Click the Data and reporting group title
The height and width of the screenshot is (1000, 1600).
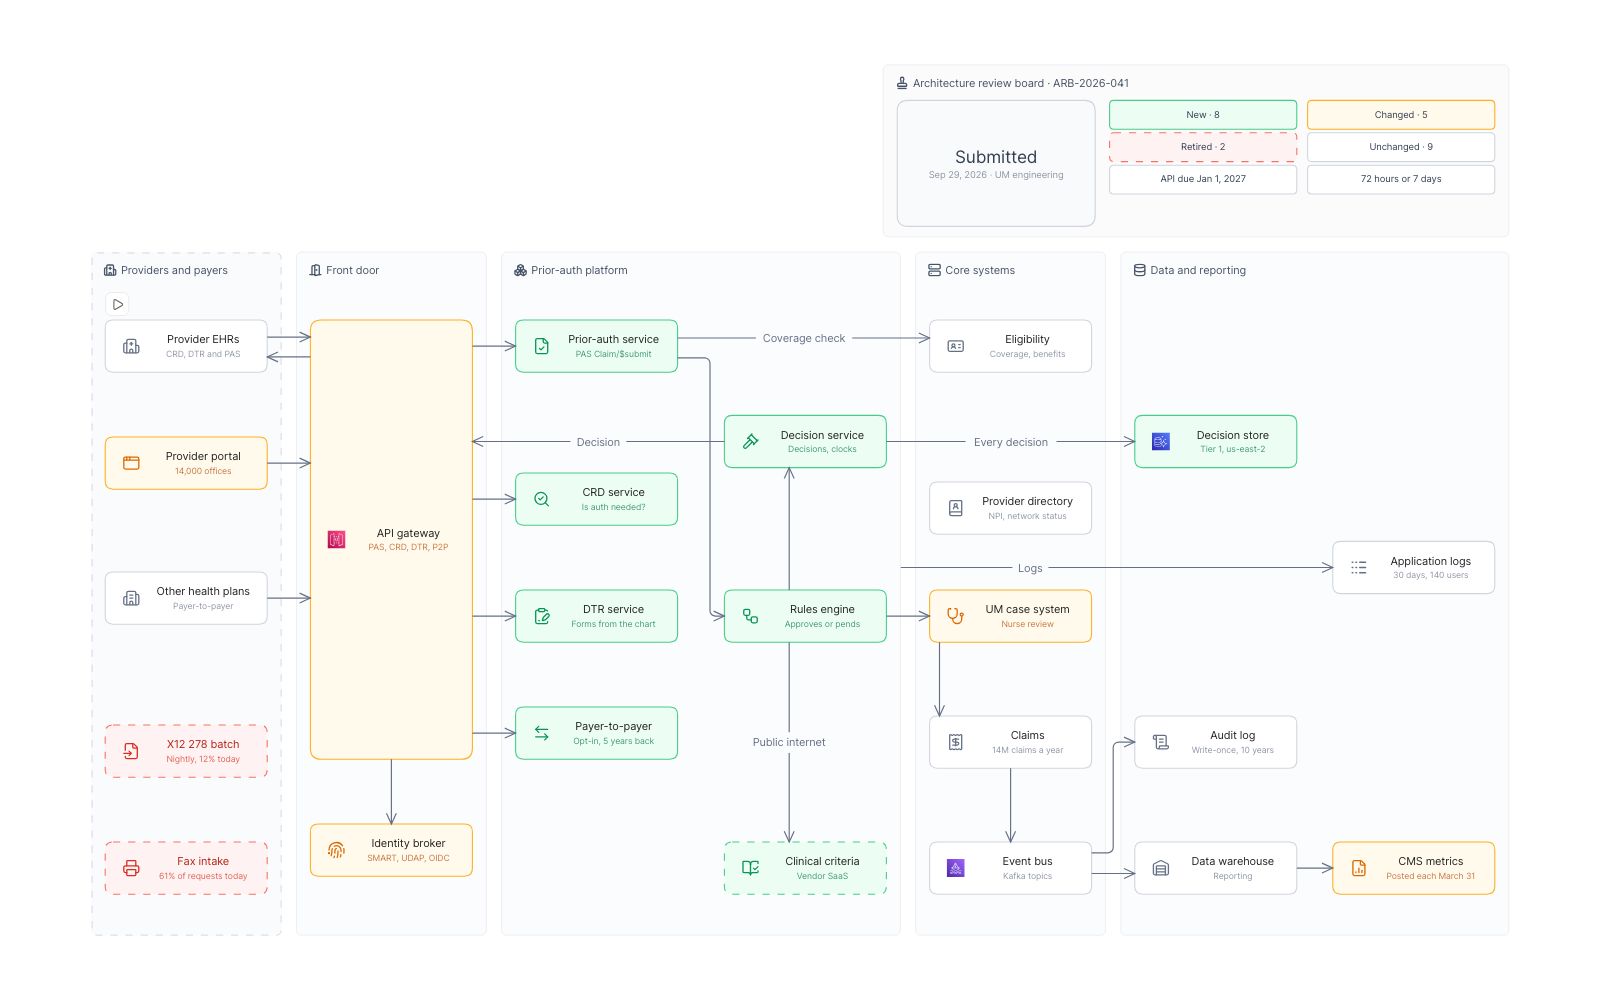[1198, 270]
